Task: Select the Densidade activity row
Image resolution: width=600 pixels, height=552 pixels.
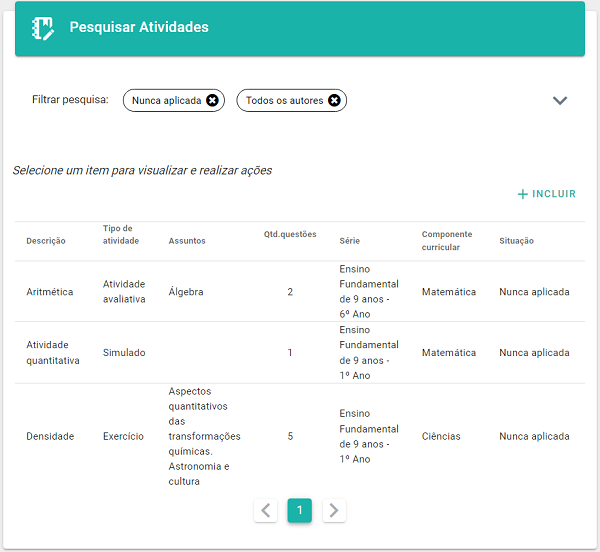Action: point(300,436)
